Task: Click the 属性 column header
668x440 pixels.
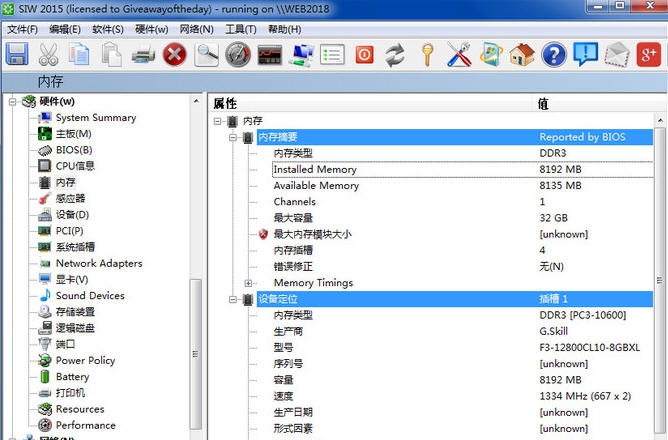Action: [370, 104]
